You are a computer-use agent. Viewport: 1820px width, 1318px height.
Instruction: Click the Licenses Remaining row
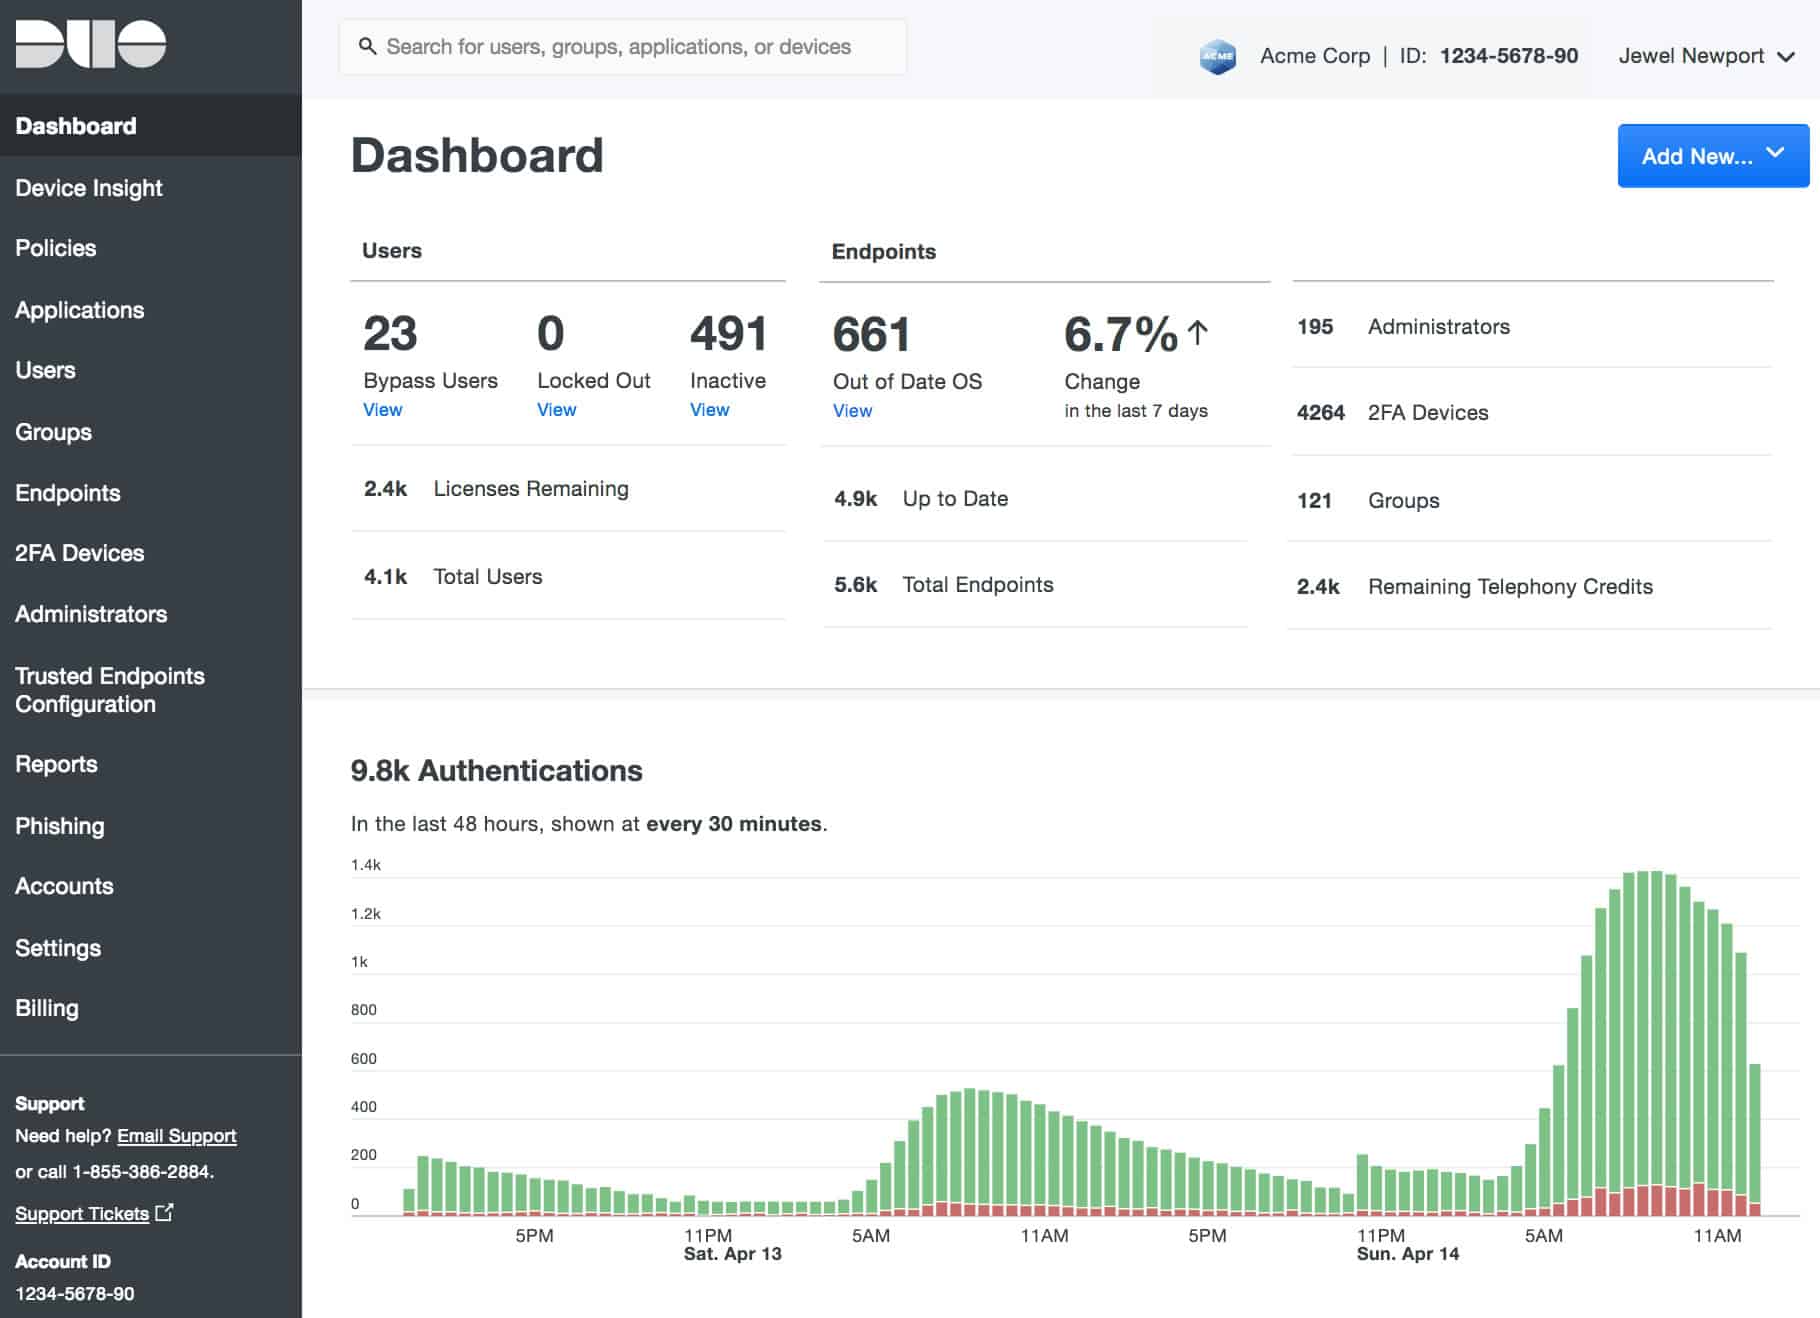(x=568, y=489)
